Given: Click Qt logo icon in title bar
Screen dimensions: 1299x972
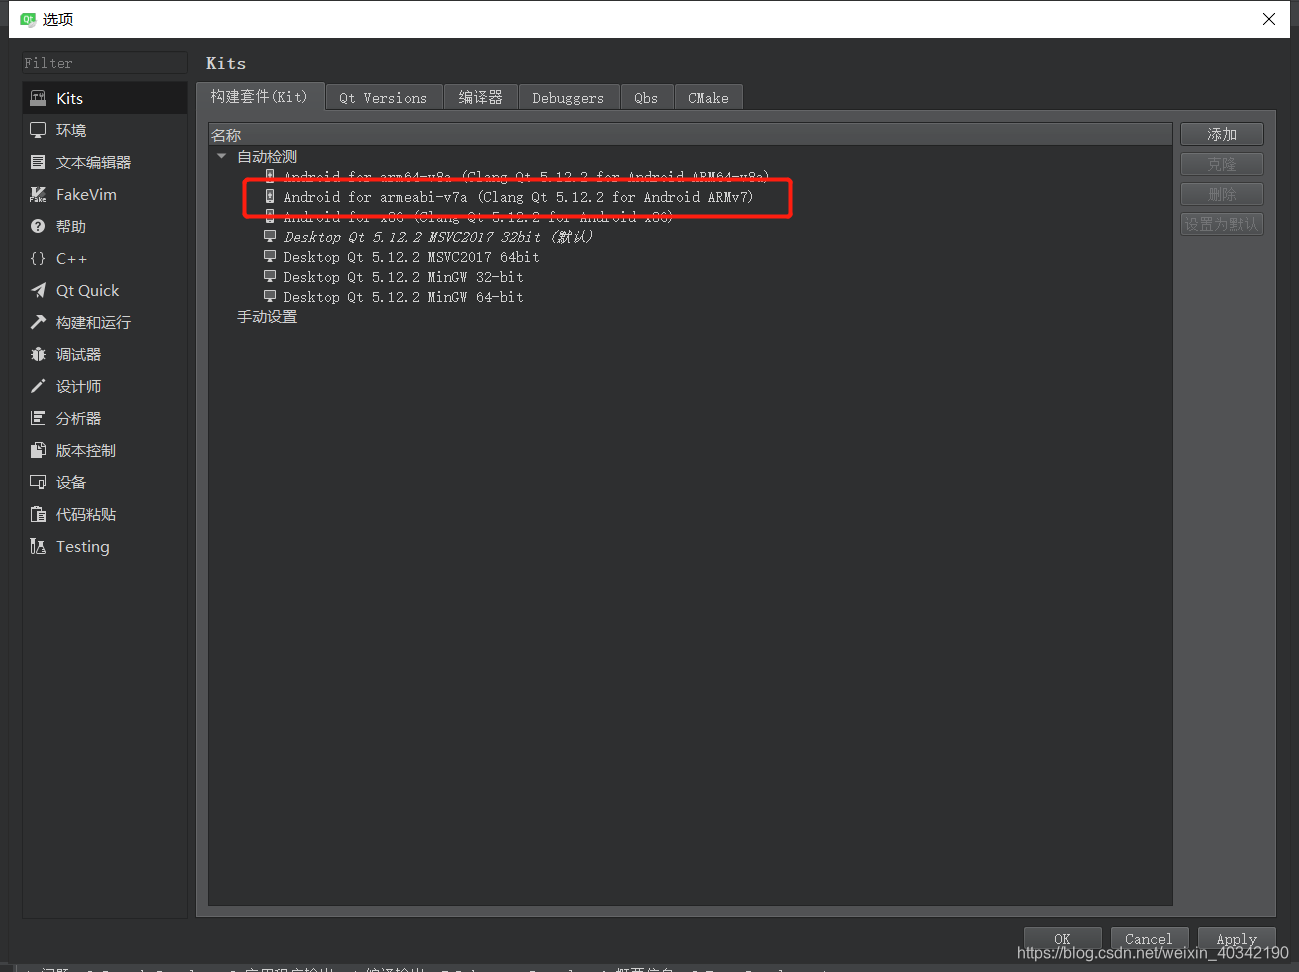Looking at the screenshot, I should (x=28, y=19).
